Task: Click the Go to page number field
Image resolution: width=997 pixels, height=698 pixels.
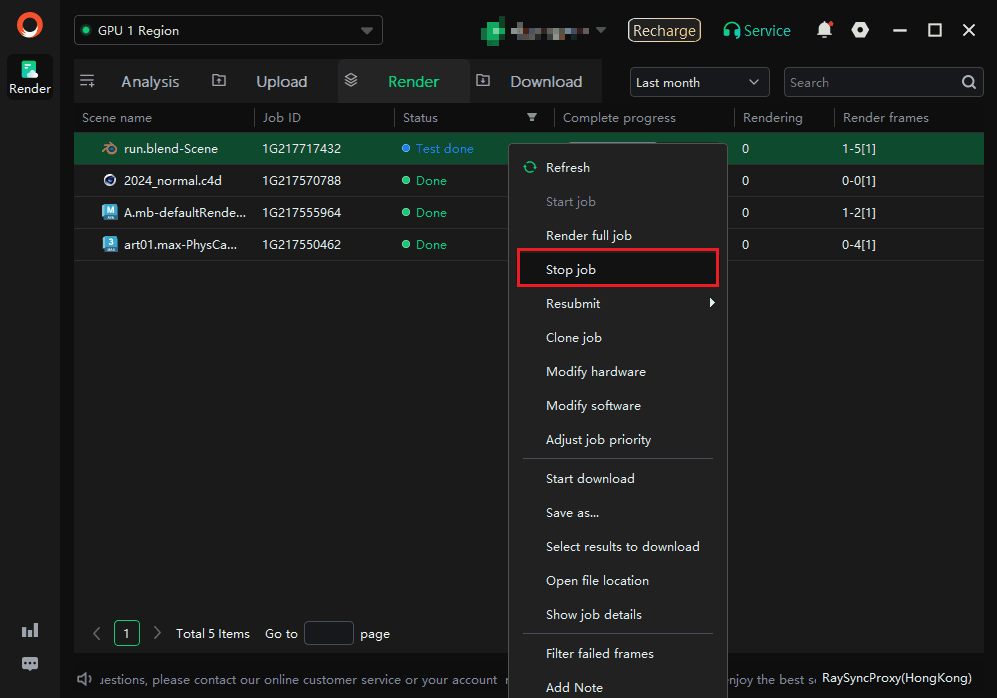Action: (328, 633)
